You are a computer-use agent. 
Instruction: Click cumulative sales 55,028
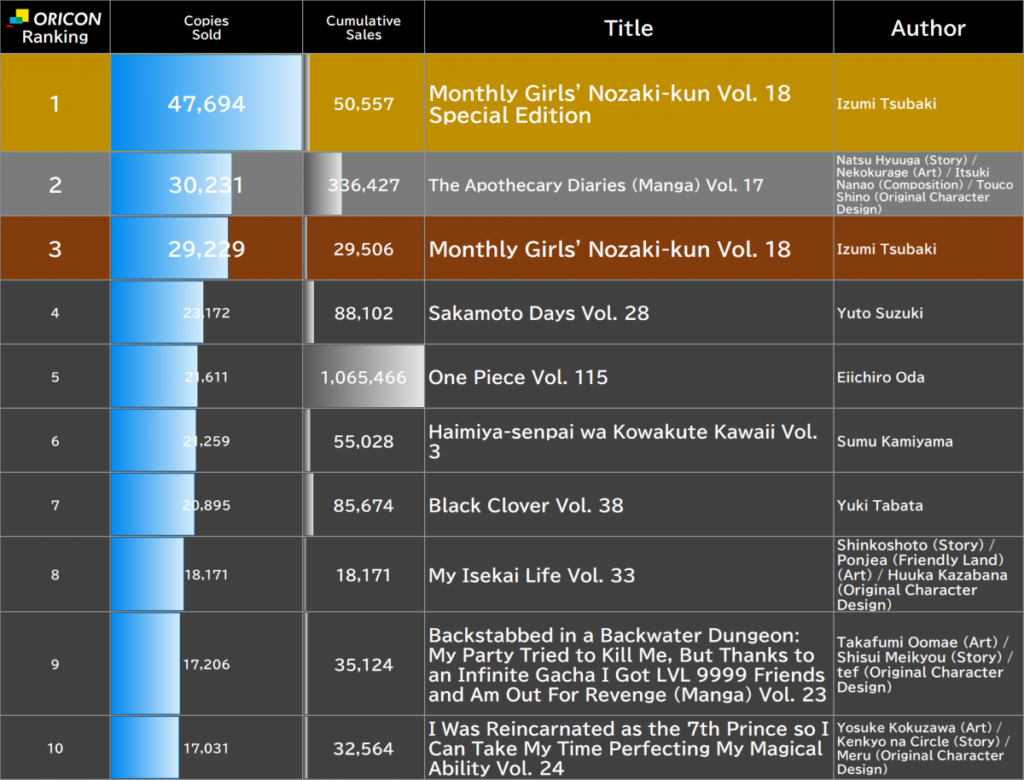pos(364,441)
